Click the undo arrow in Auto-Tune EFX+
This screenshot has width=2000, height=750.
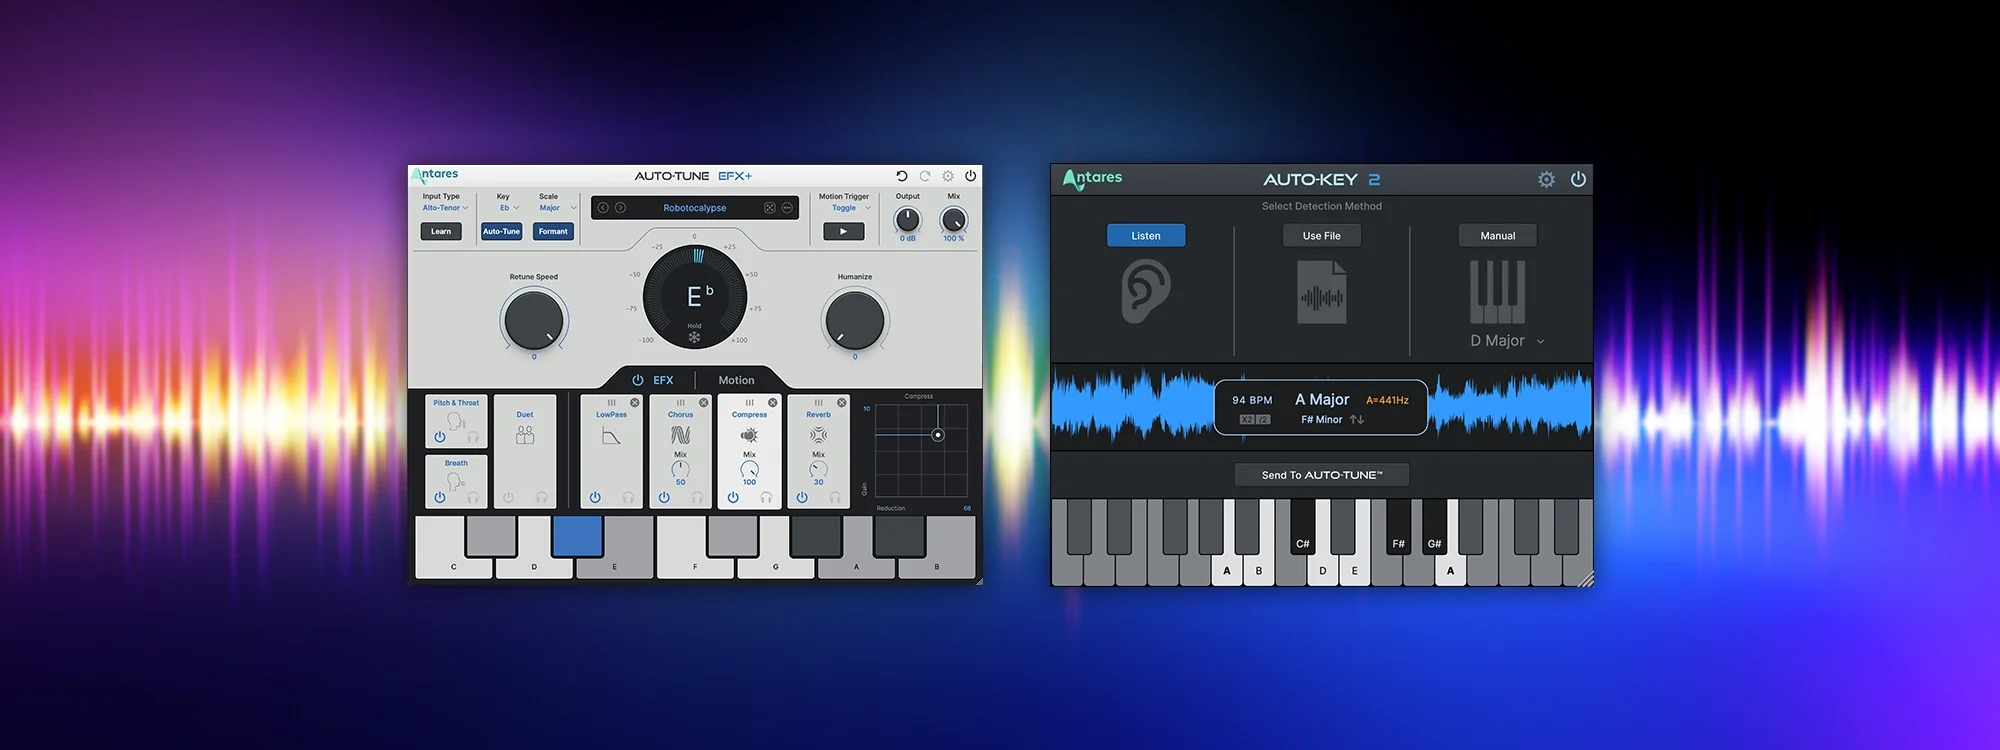[x=901, y=176]
